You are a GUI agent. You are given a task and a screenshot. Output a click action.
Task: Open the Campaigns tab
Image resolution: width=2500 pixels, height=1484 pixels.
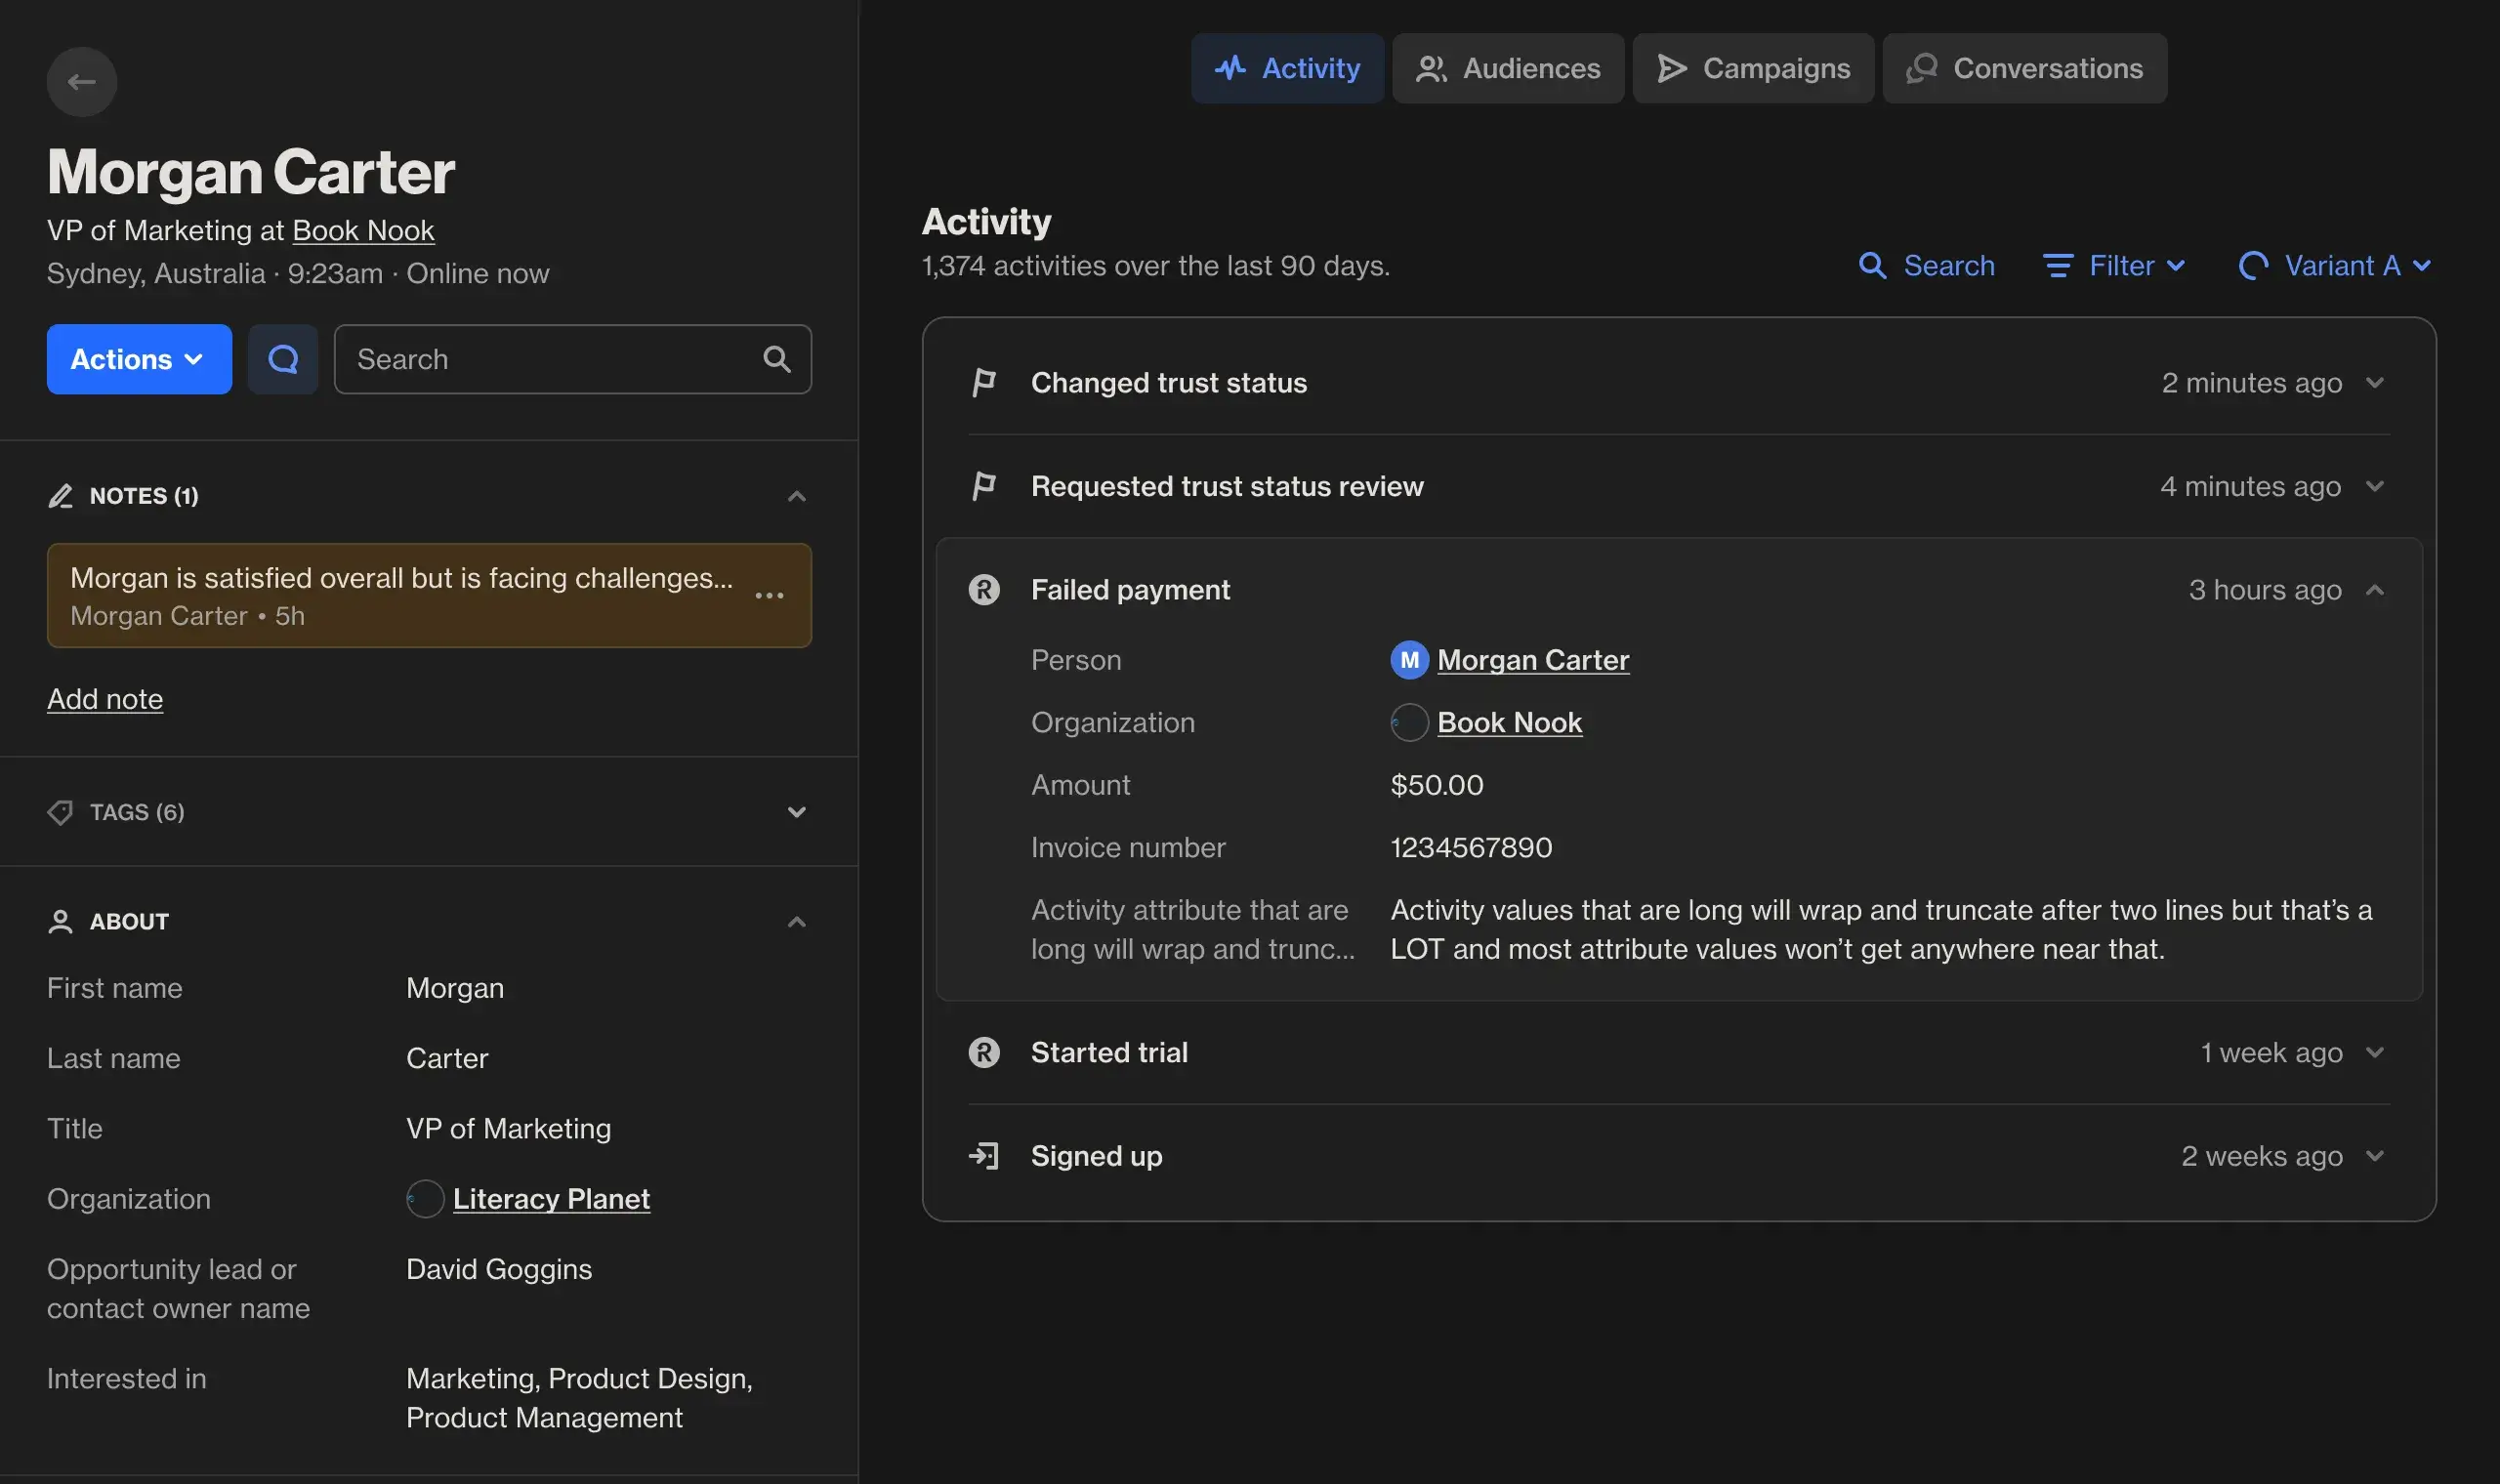point(1753,68)
